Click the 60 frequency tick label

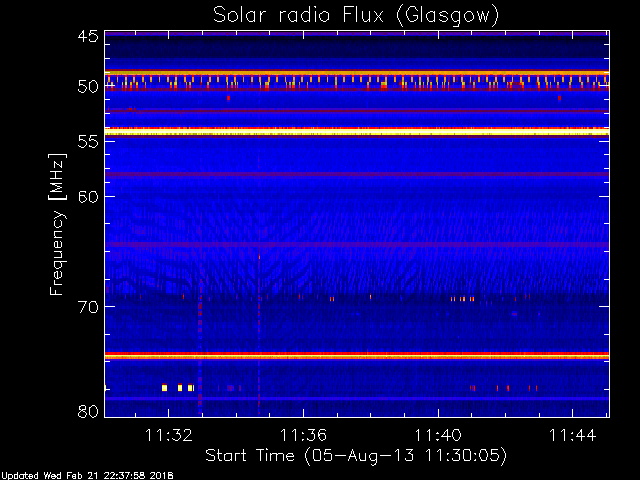[x=88, y=197]
